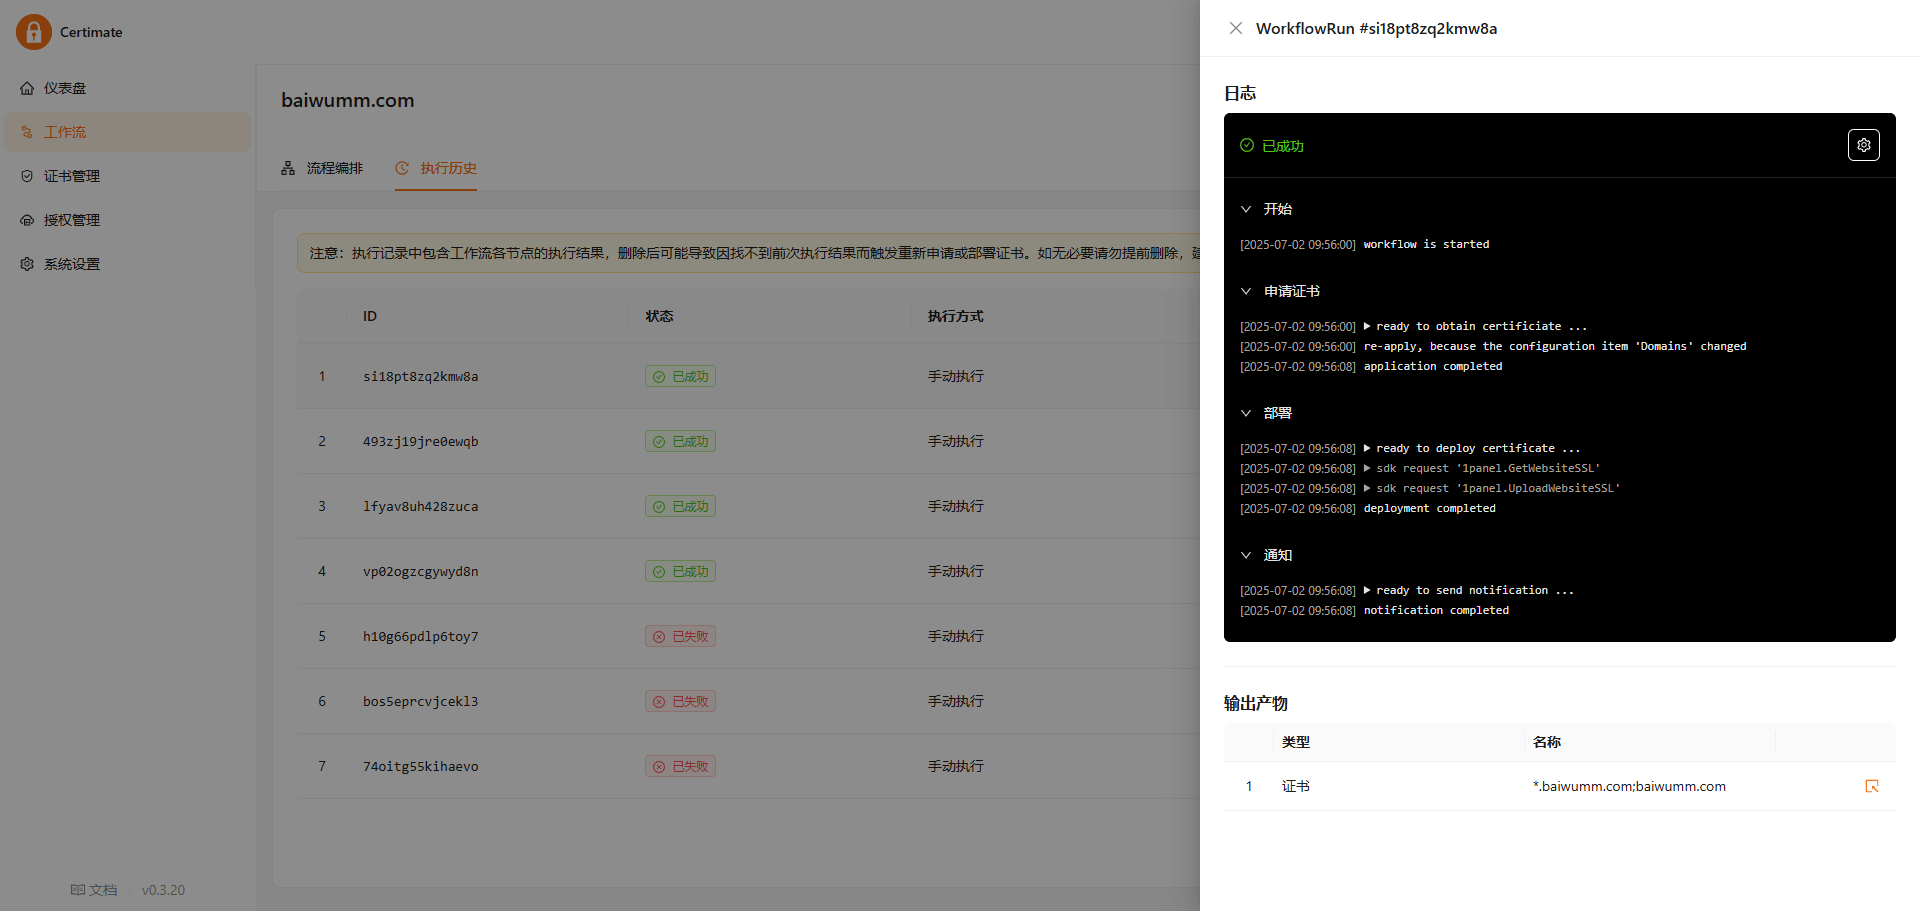
Task: Click the dashboard home icon 仪表盘
Action: 27,88
